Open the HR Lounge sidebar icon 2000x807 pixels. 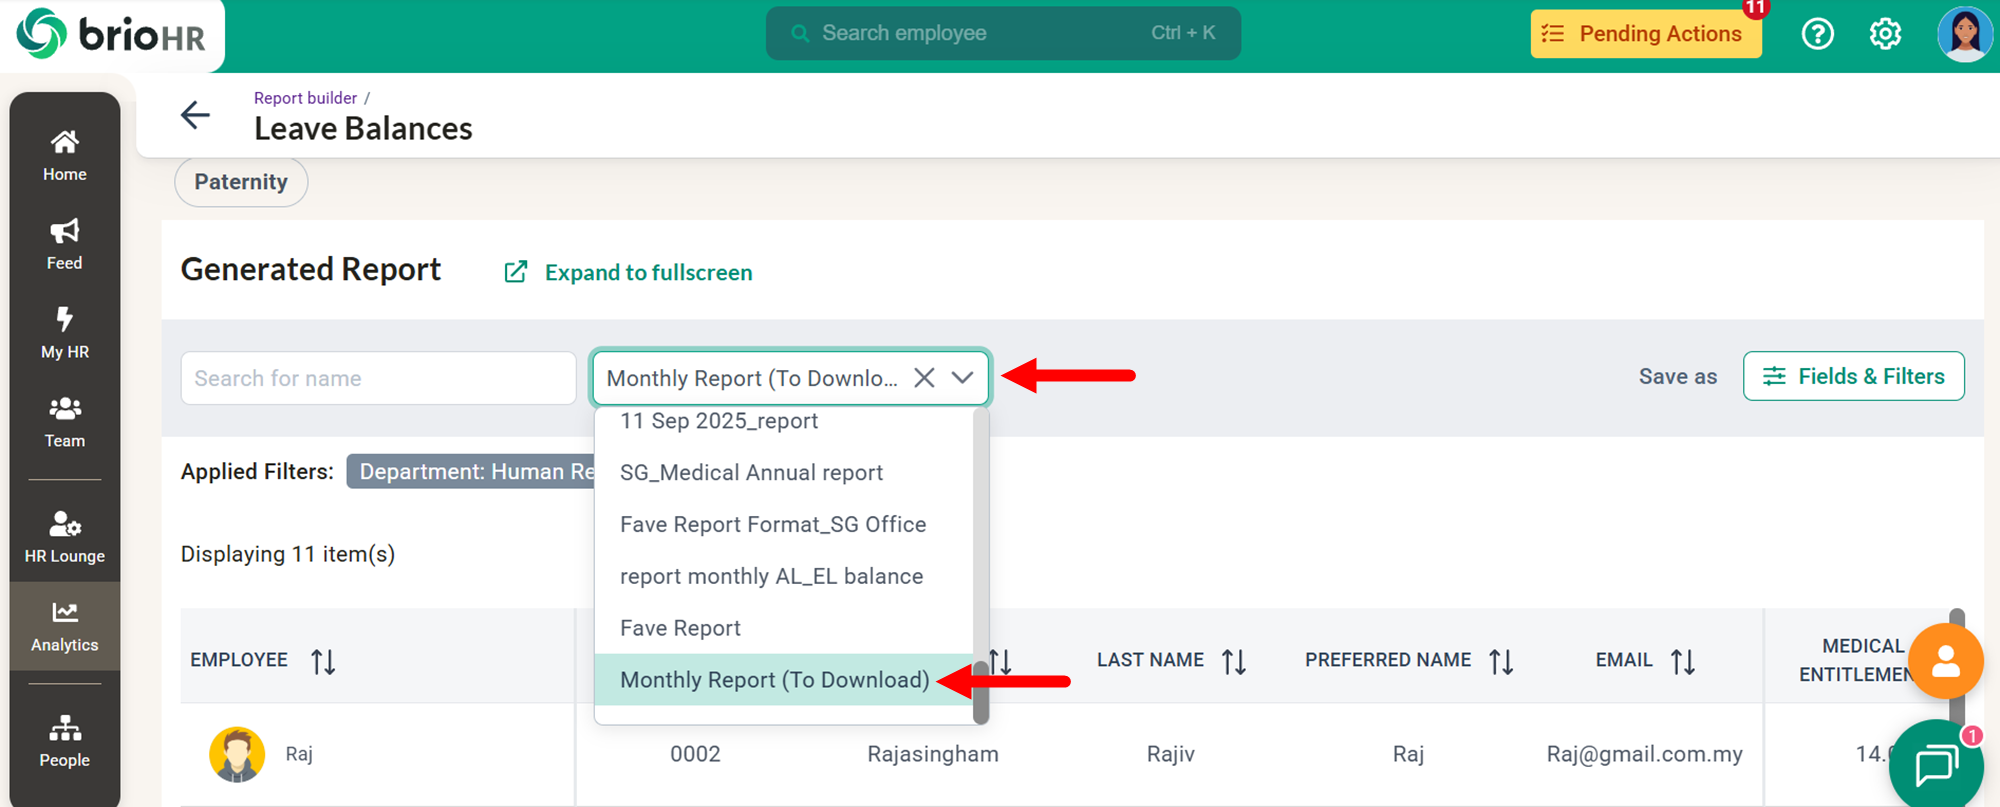[65, 537]
